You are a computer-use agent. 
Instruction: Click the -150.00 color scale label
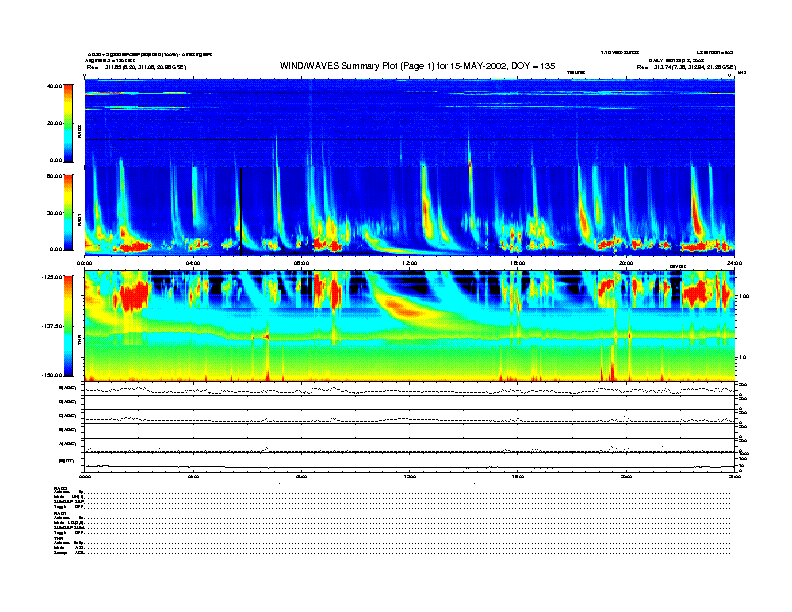pos(52,375)
